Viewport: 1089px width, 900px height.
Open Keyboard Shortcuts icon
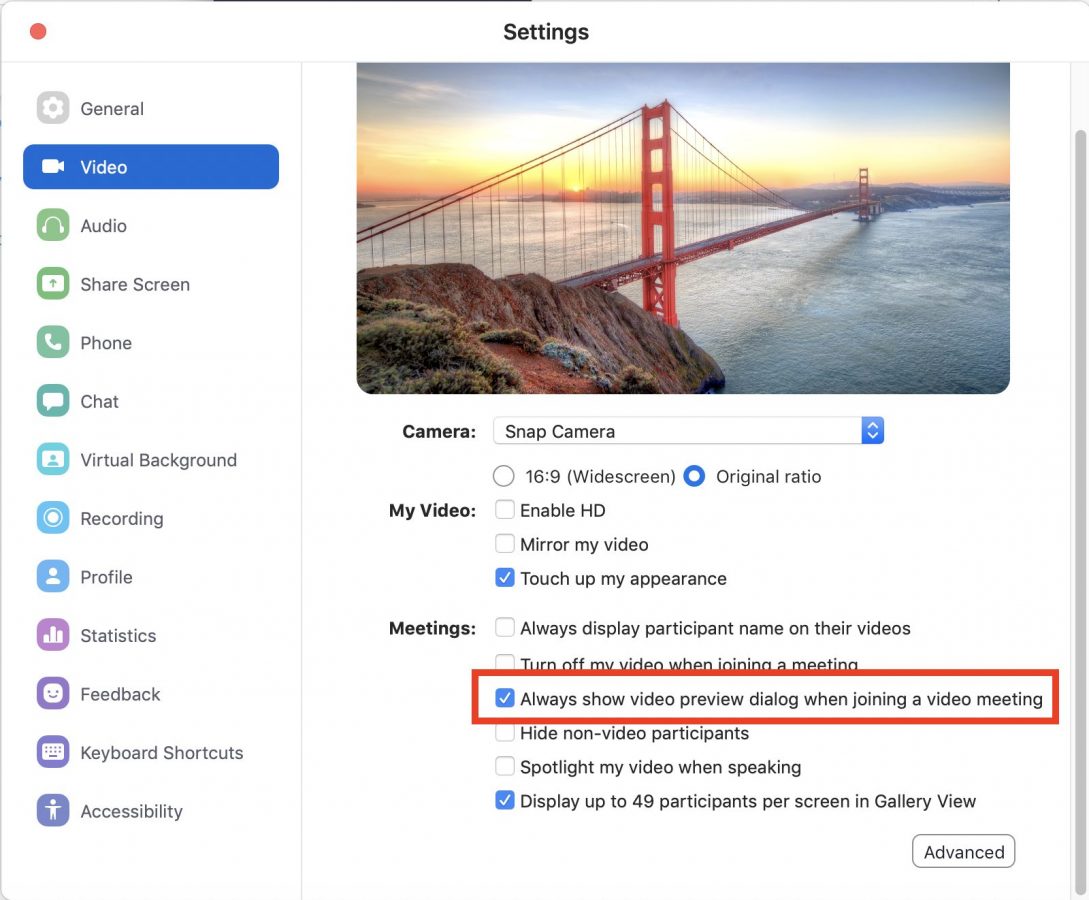pyautogui.click(x=53, y=752)
